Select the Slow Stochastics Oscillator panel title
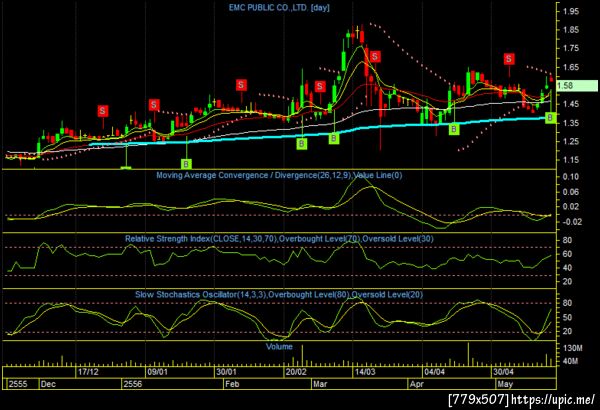 tap(279, 295)
